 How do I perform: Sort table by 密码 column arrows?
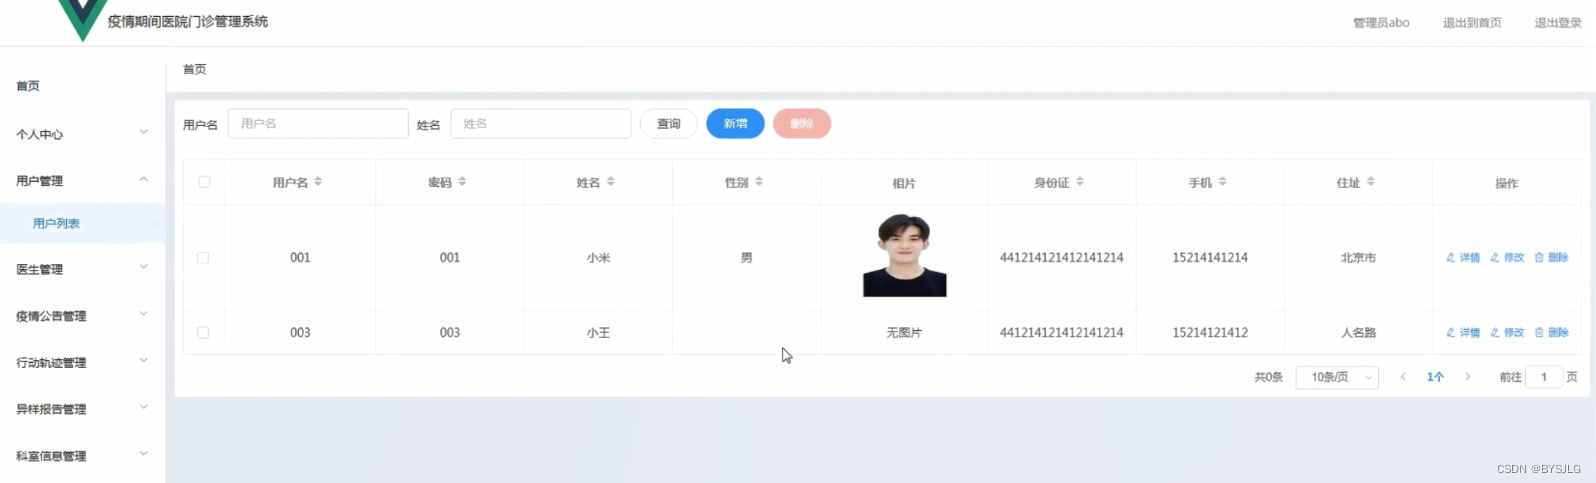coord(462,182)
